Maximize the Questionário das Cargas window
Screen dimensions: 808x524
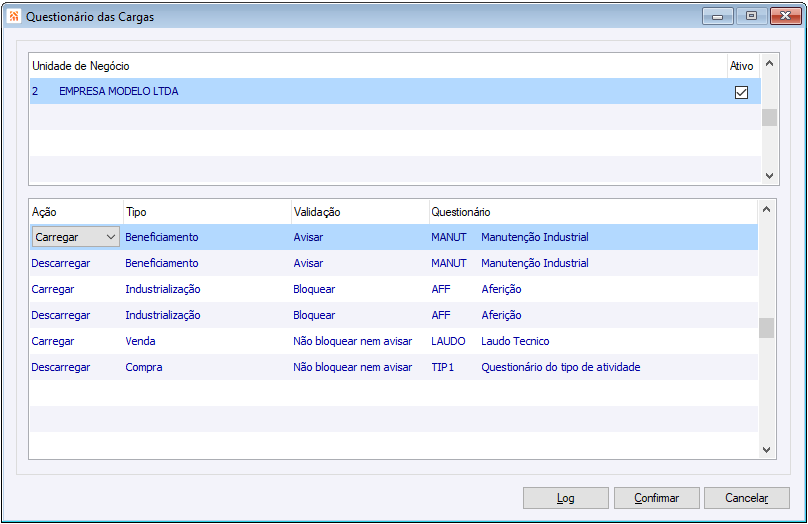coord(751,16)
